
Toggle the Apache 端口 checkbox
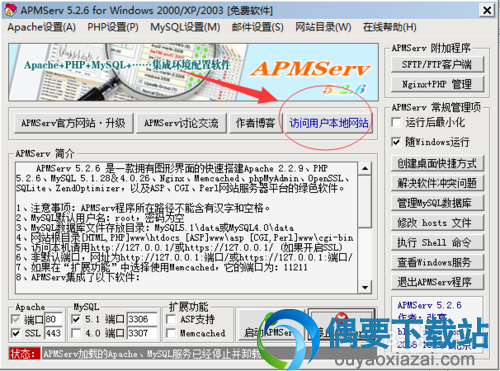tap(16, 319)
